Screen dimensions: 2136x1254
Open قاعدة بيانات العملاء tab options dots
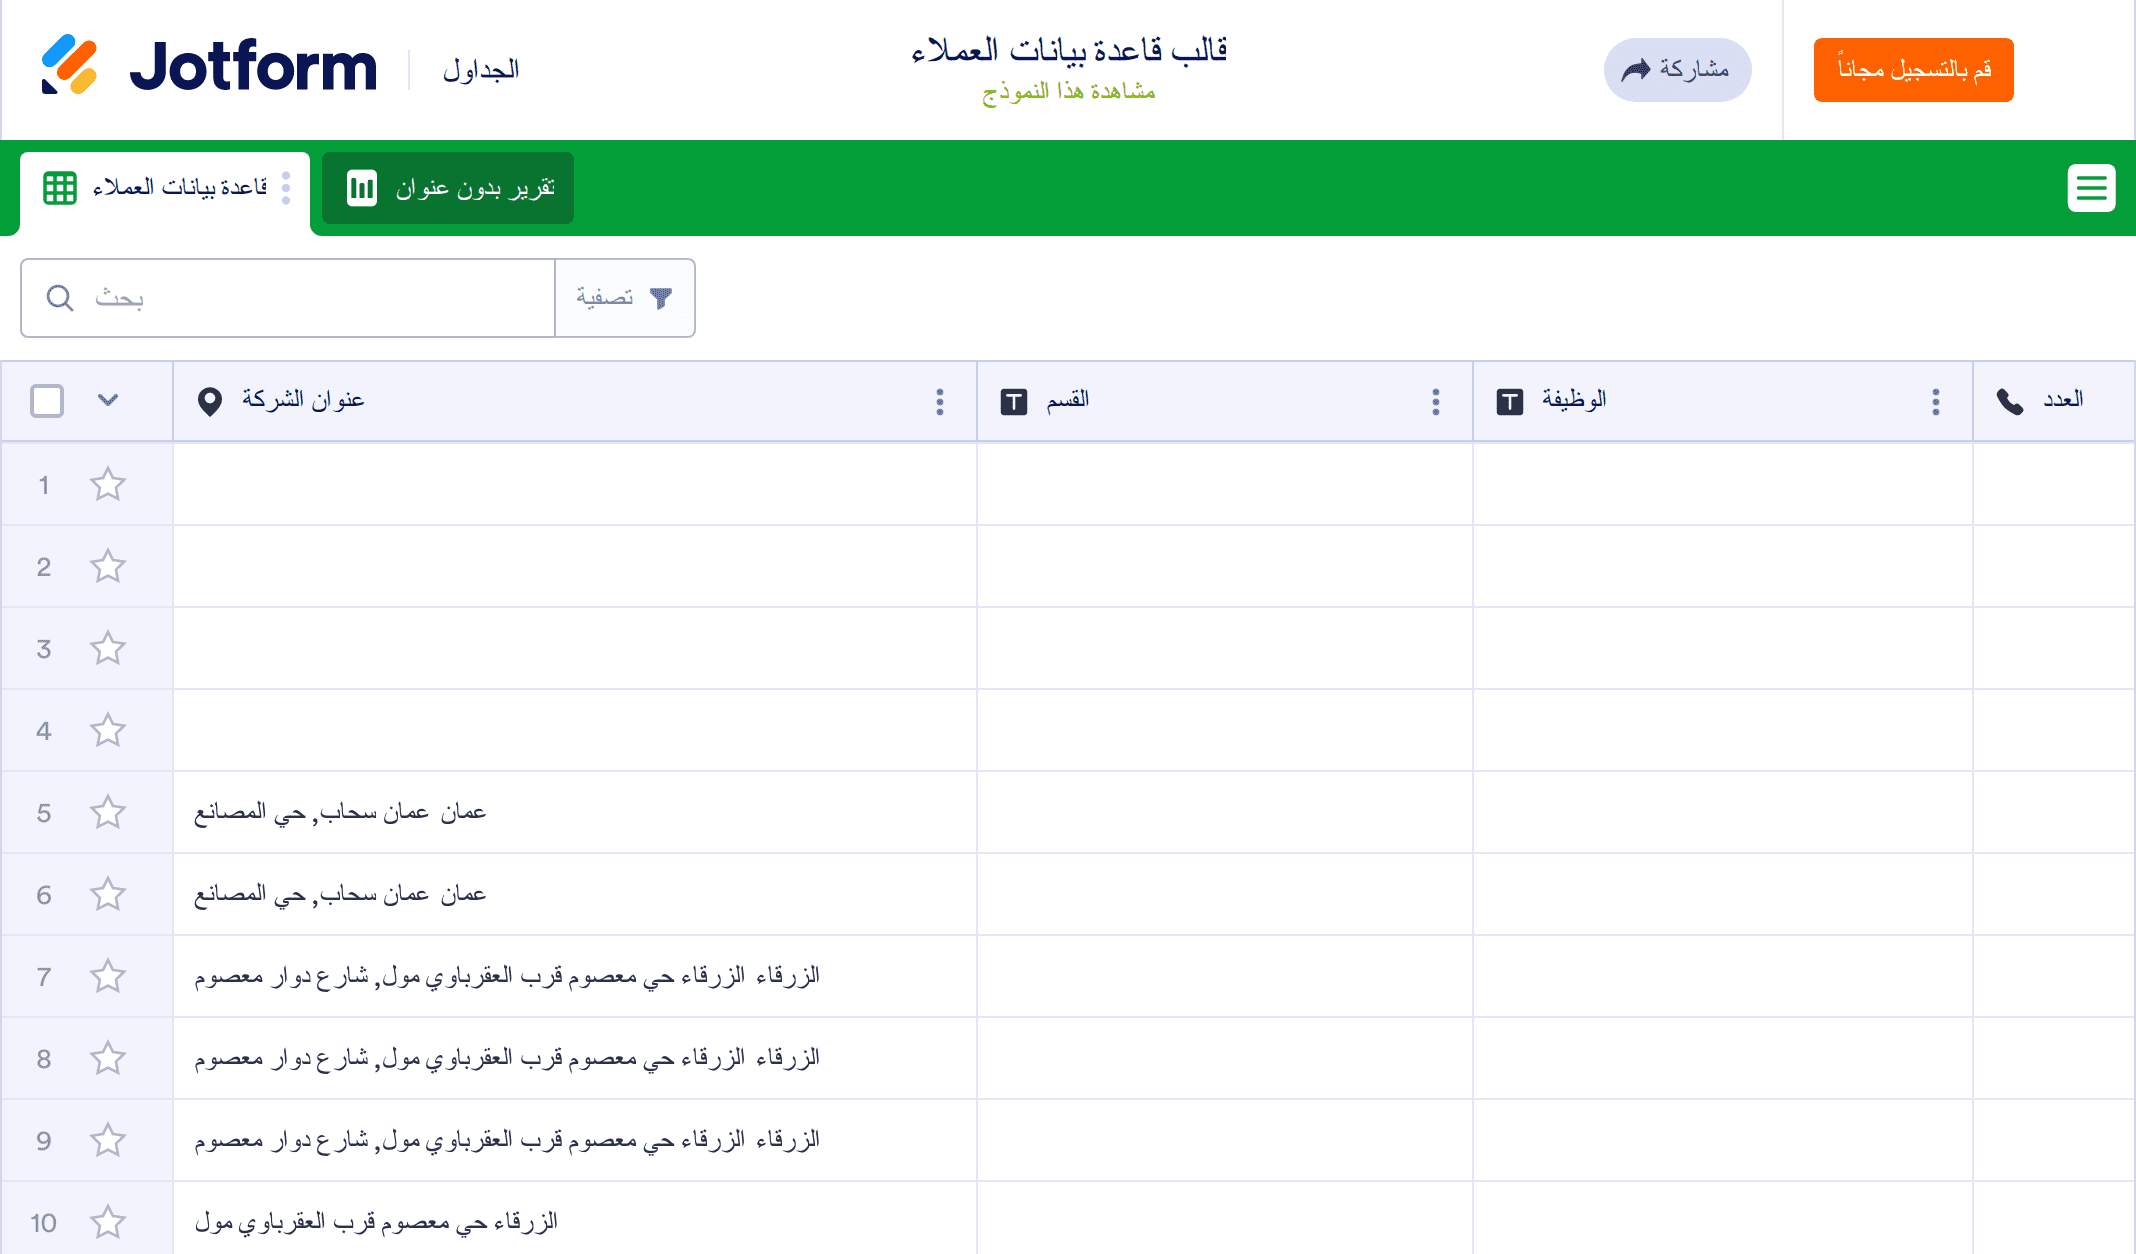[x=286, y=188]
